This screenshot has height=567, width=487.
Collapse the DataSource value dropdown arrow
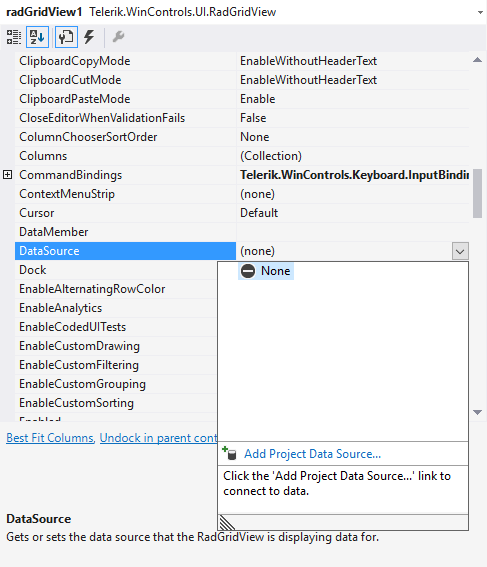460,251
